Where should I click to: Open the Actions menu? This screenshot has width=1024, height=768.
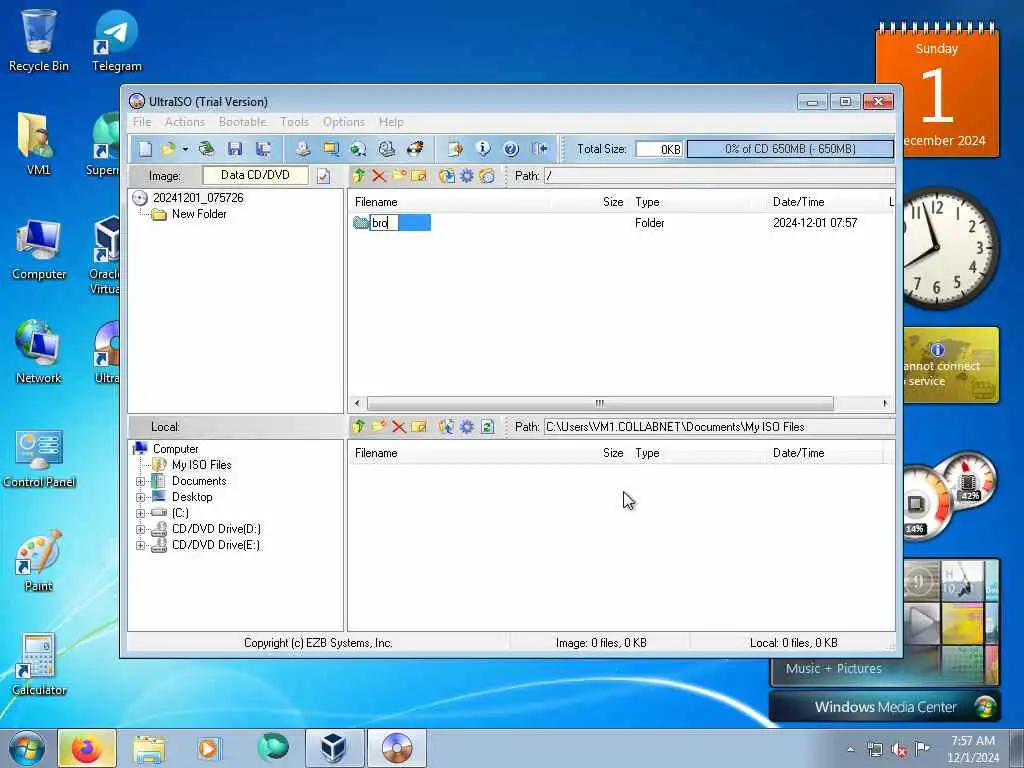[185, 122]
